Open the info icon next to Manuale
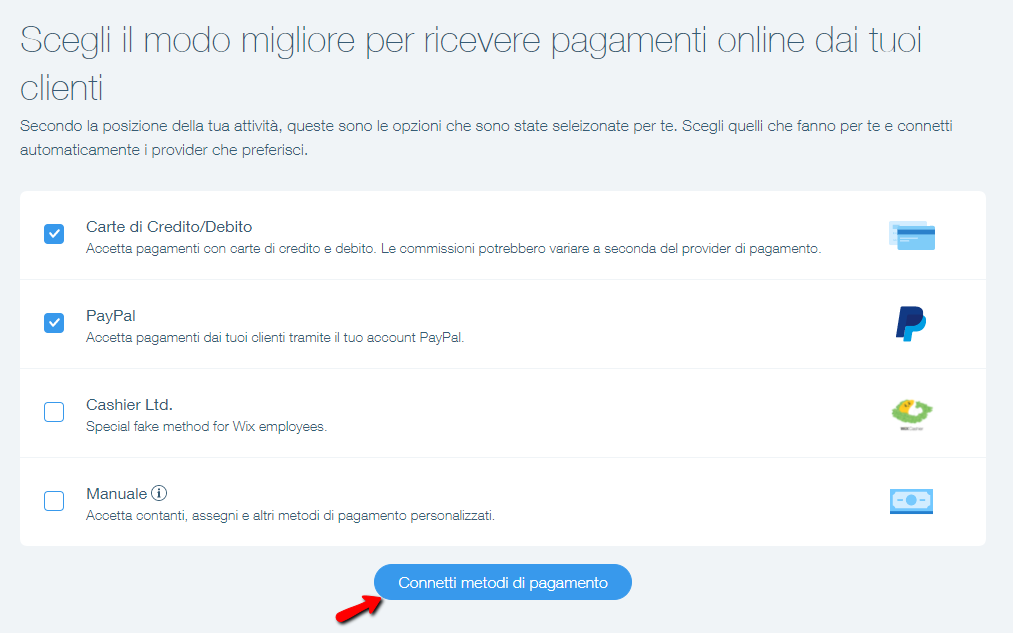The height and width of the screenshot is (633, 1013). click(x=159, y=493)
